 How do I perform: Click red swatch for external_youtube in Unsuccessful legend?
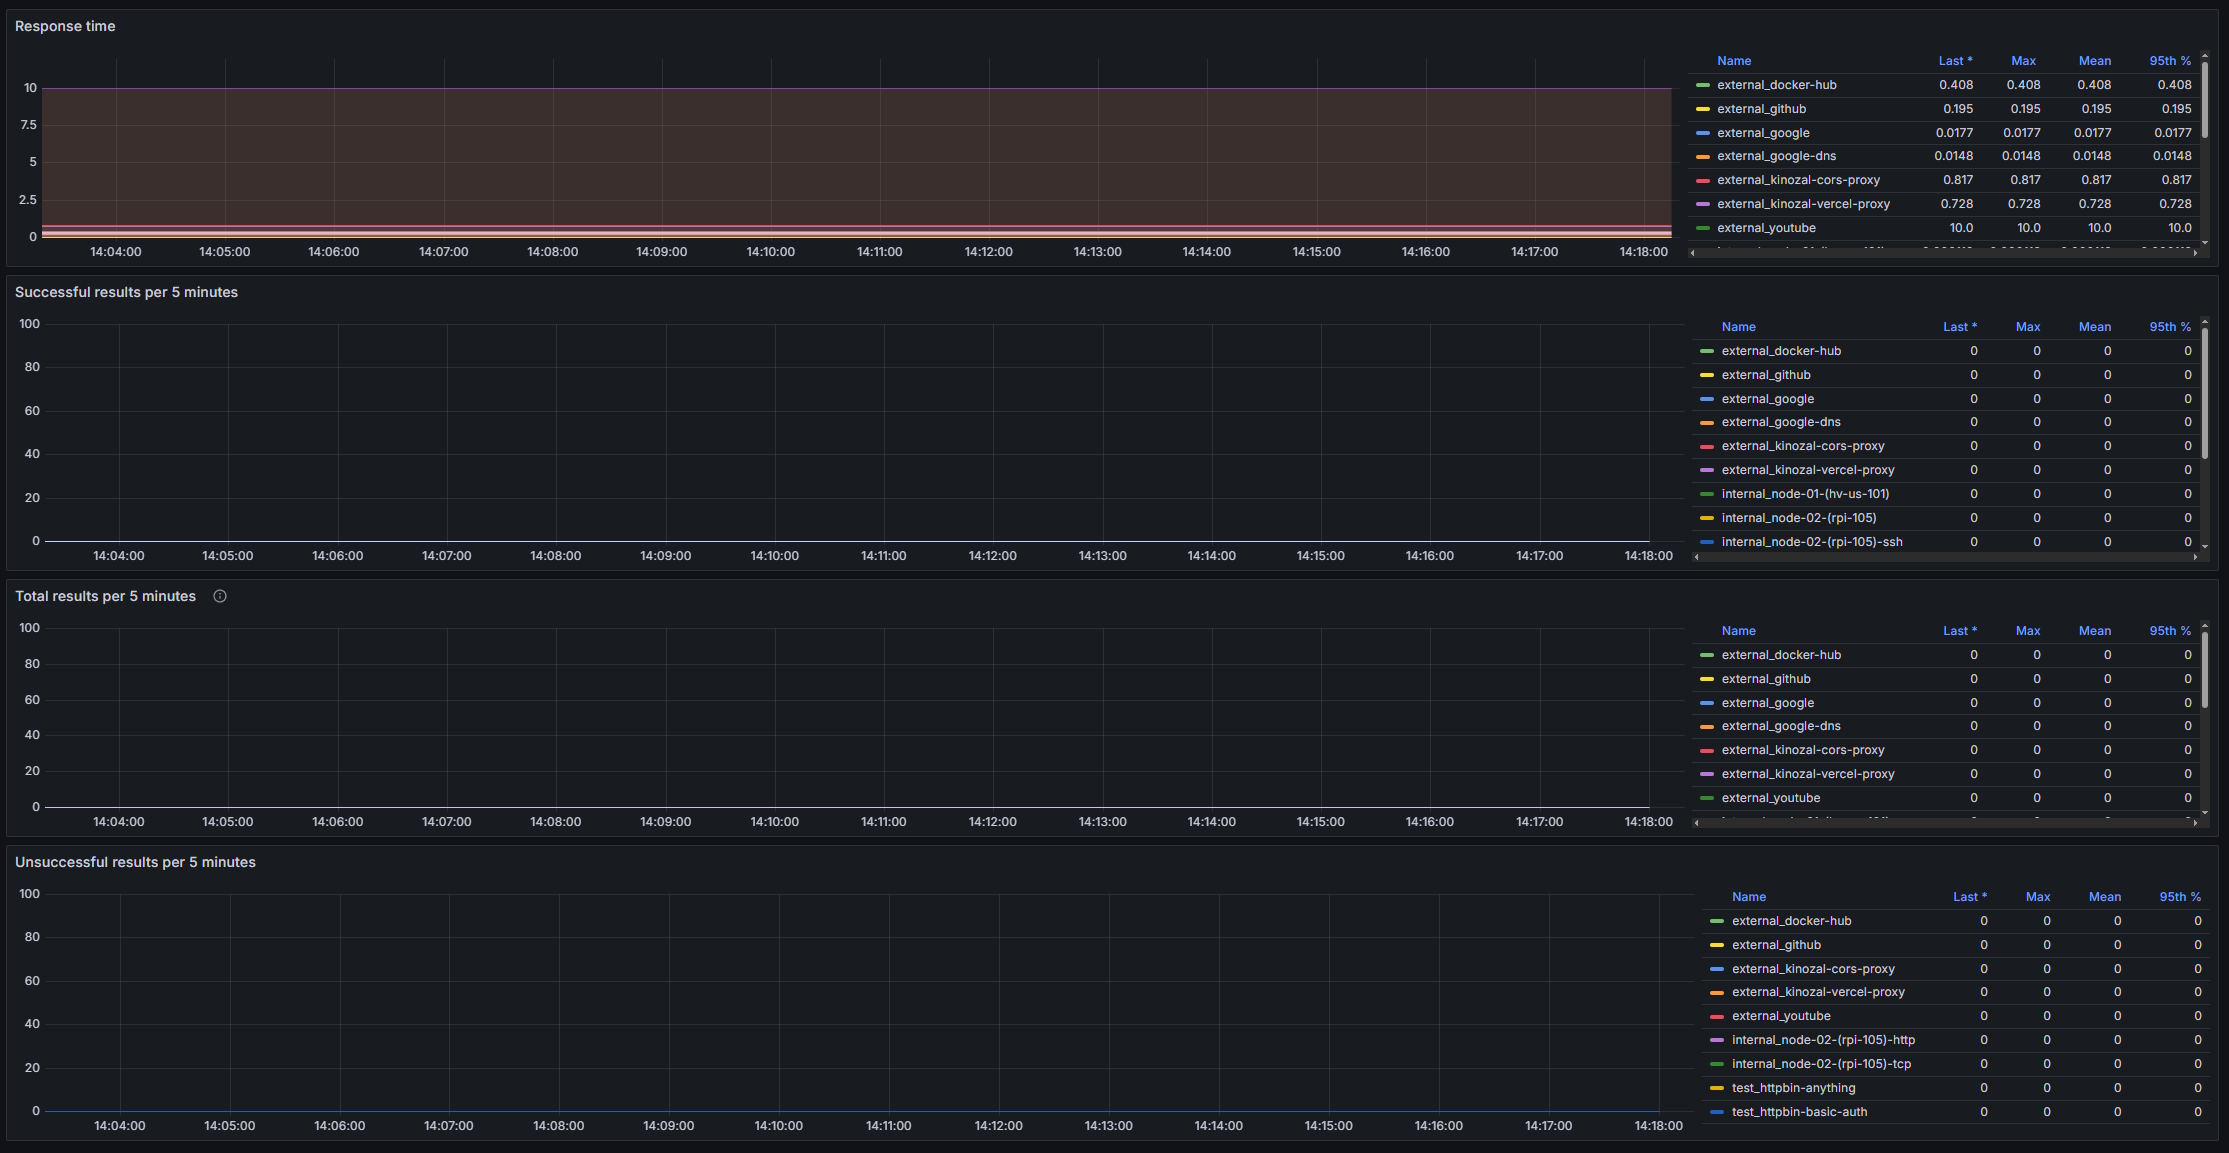click(x=1717, y=1016)
